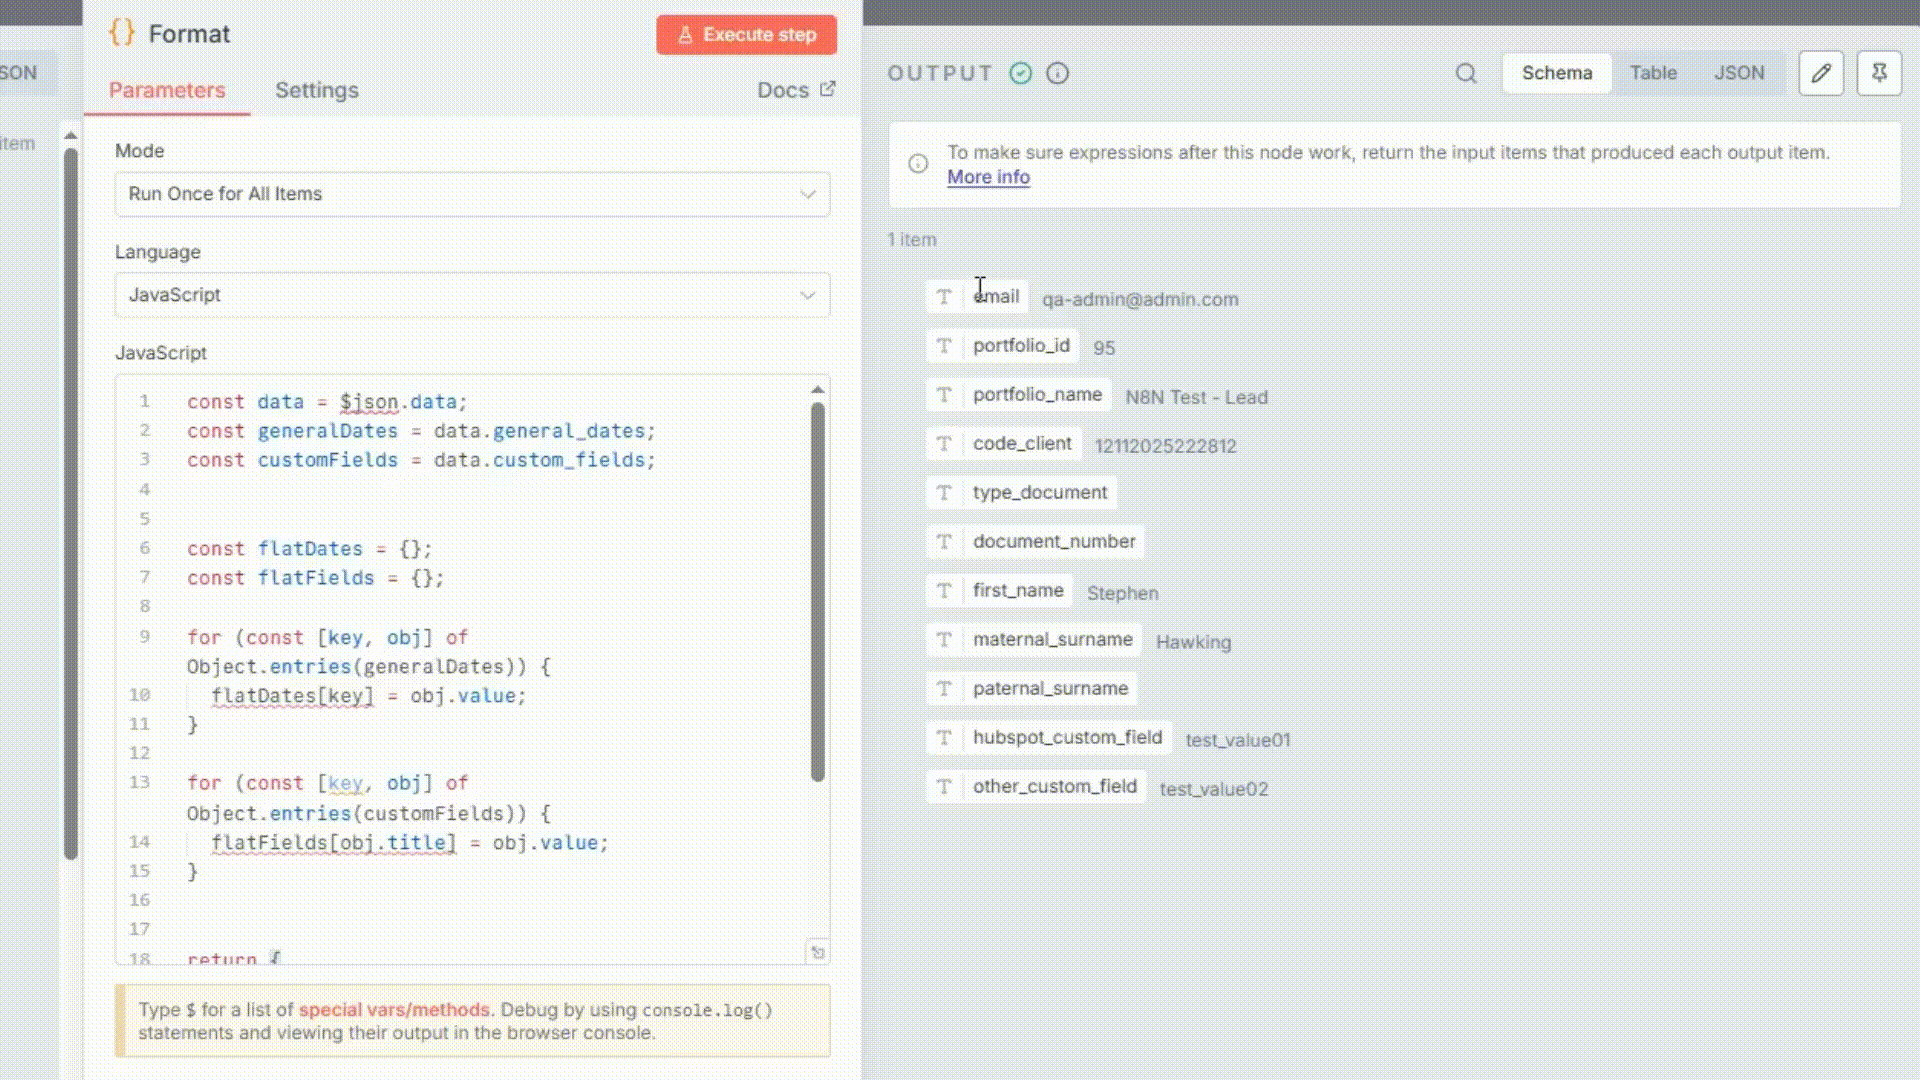The width and height of the screenshot is (1920, 1080).
Task: Click the edit output pencil icon
Action: (1821, 73)
